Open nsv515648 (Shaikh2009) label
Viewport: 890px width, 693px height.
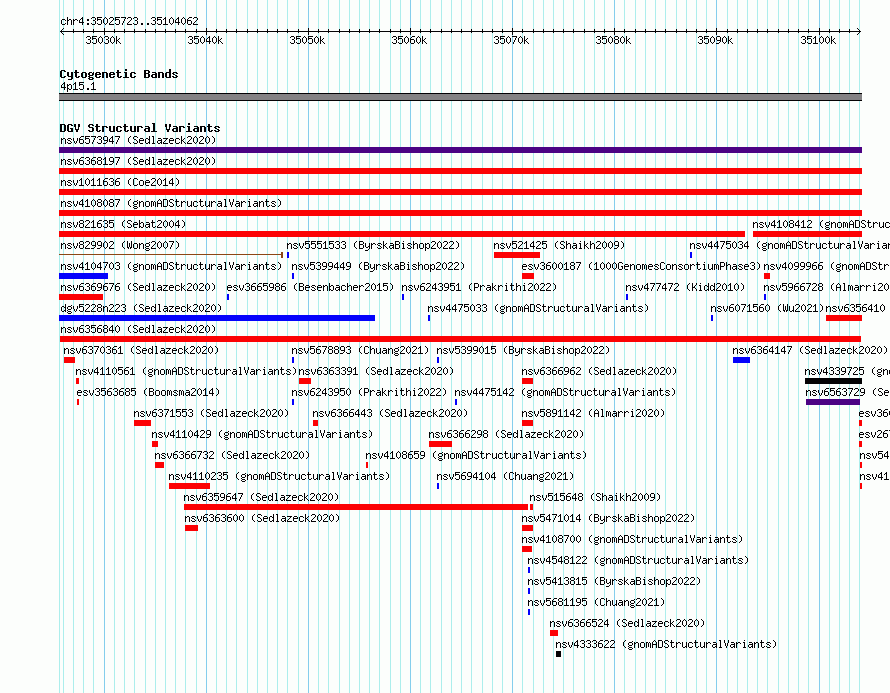point(595,497)
